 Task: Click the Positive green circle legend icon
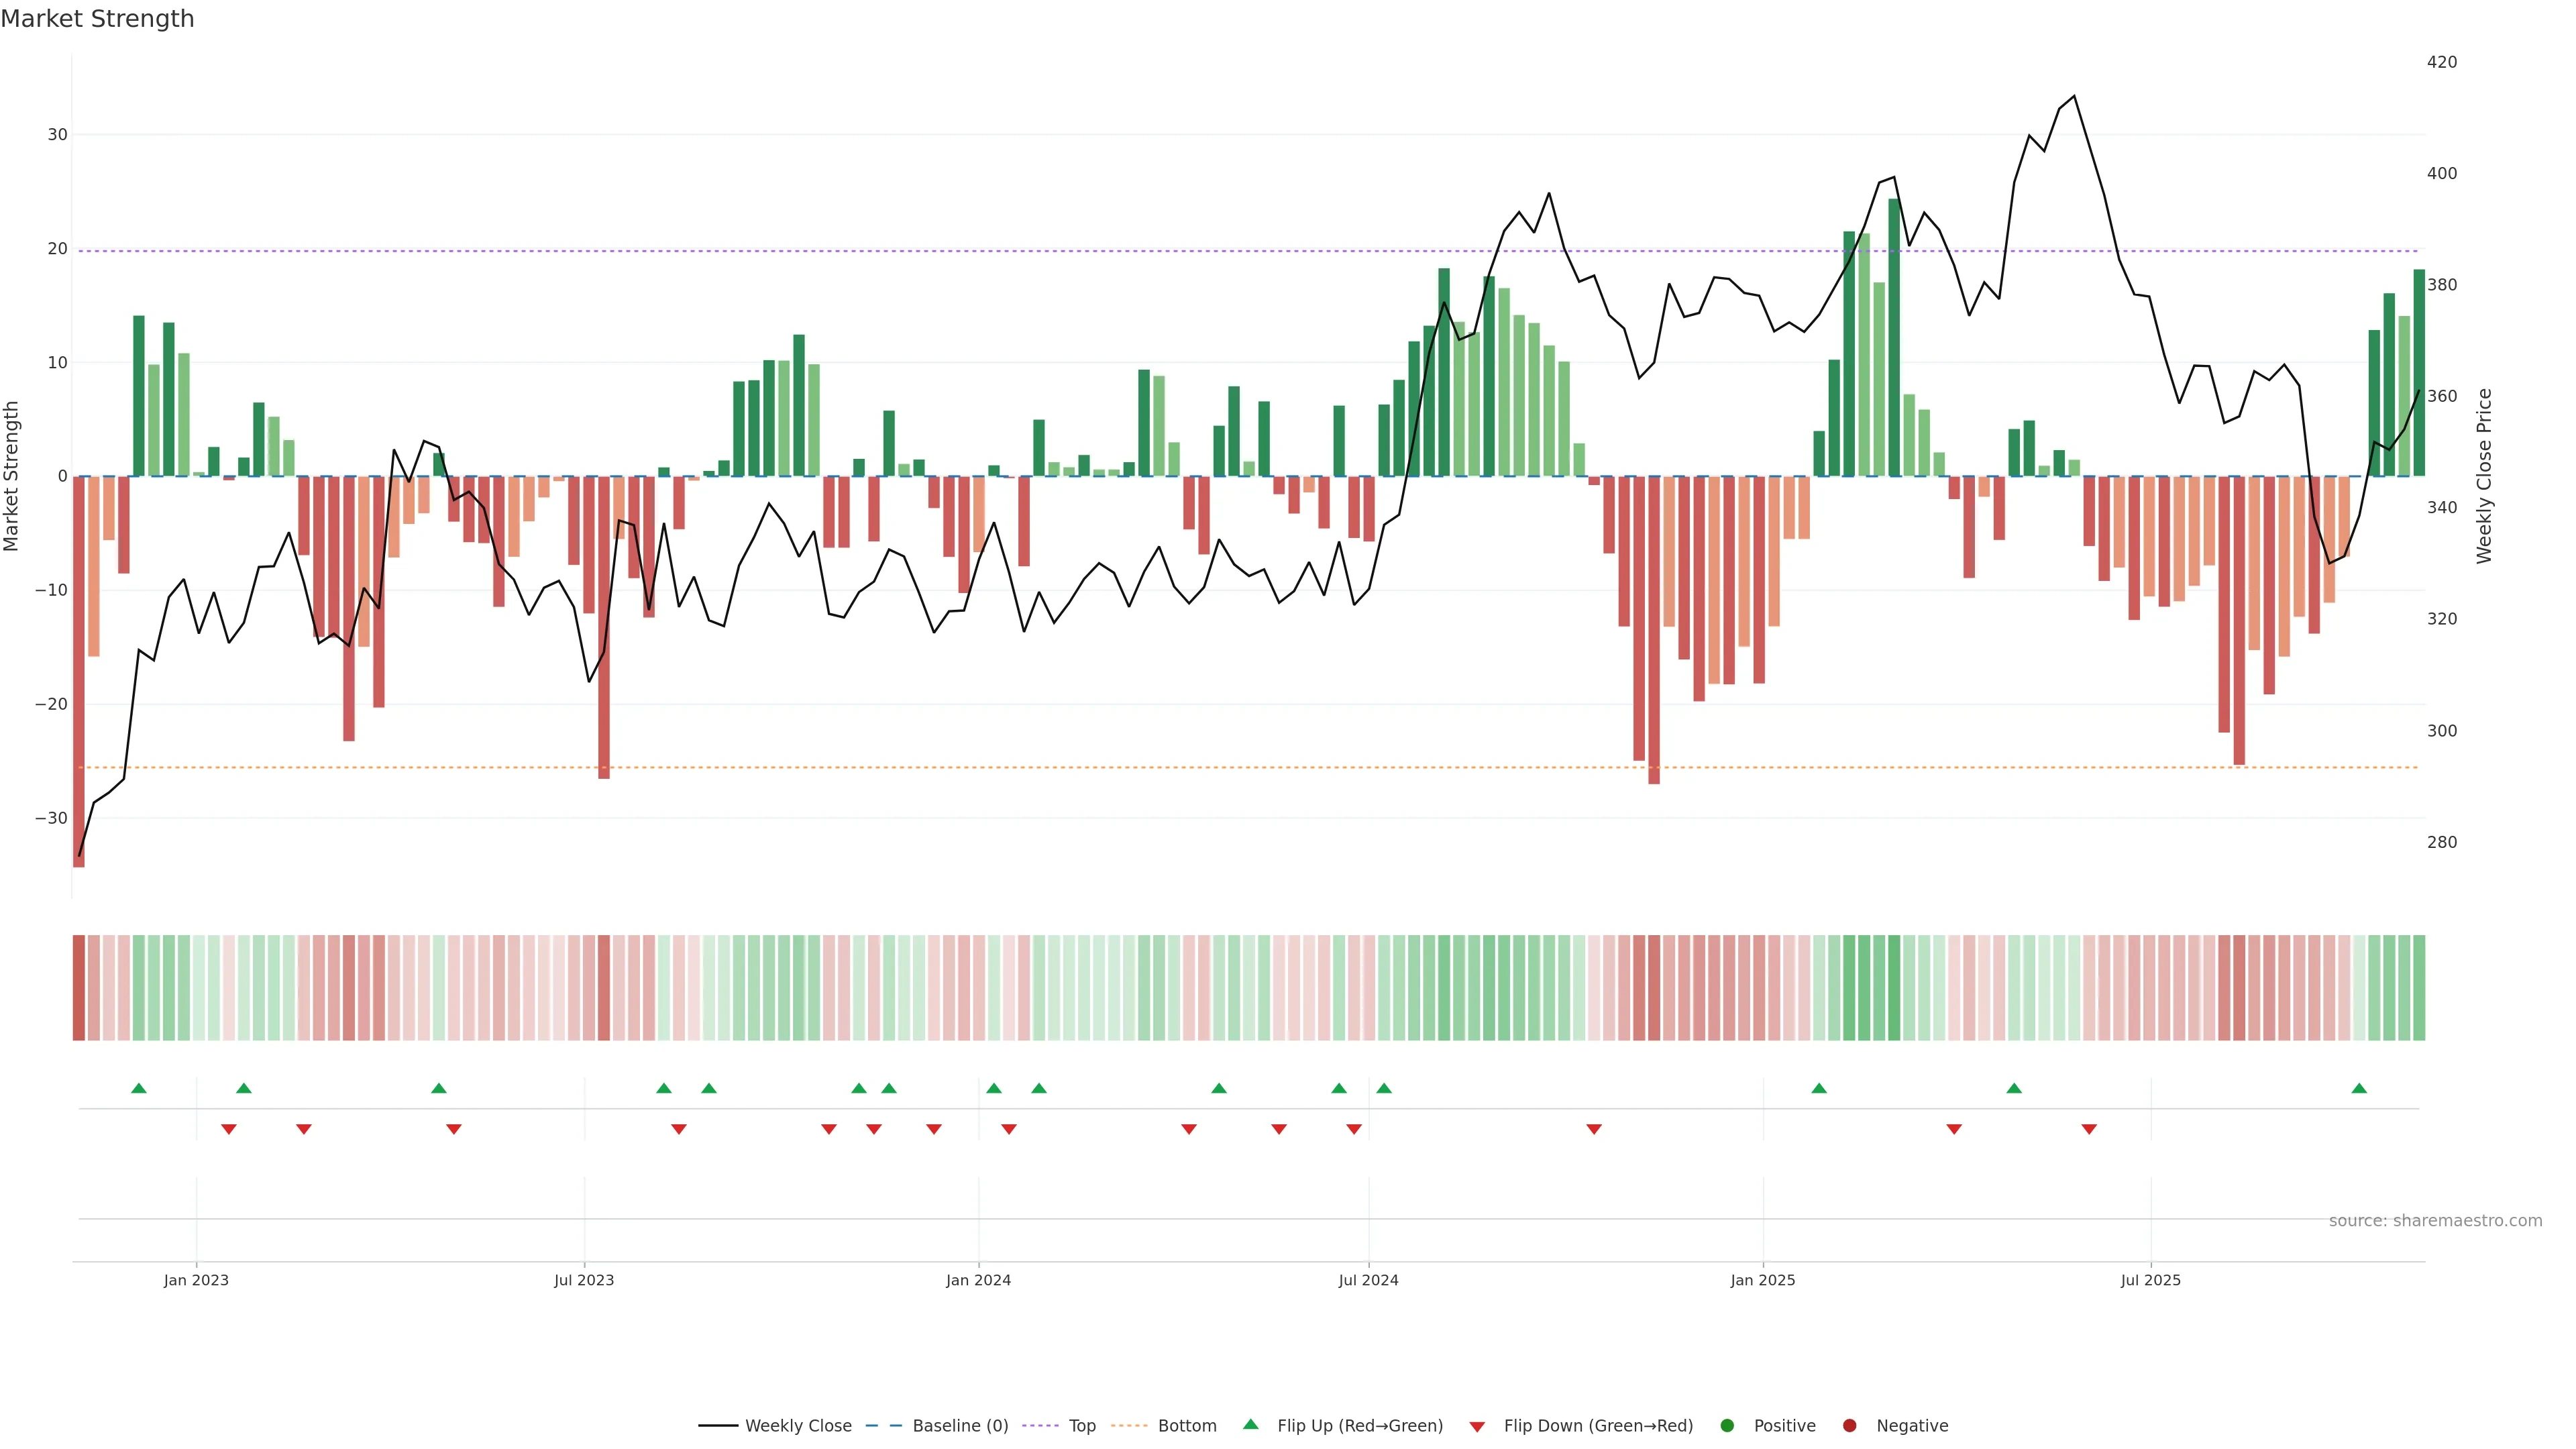1727,1426
